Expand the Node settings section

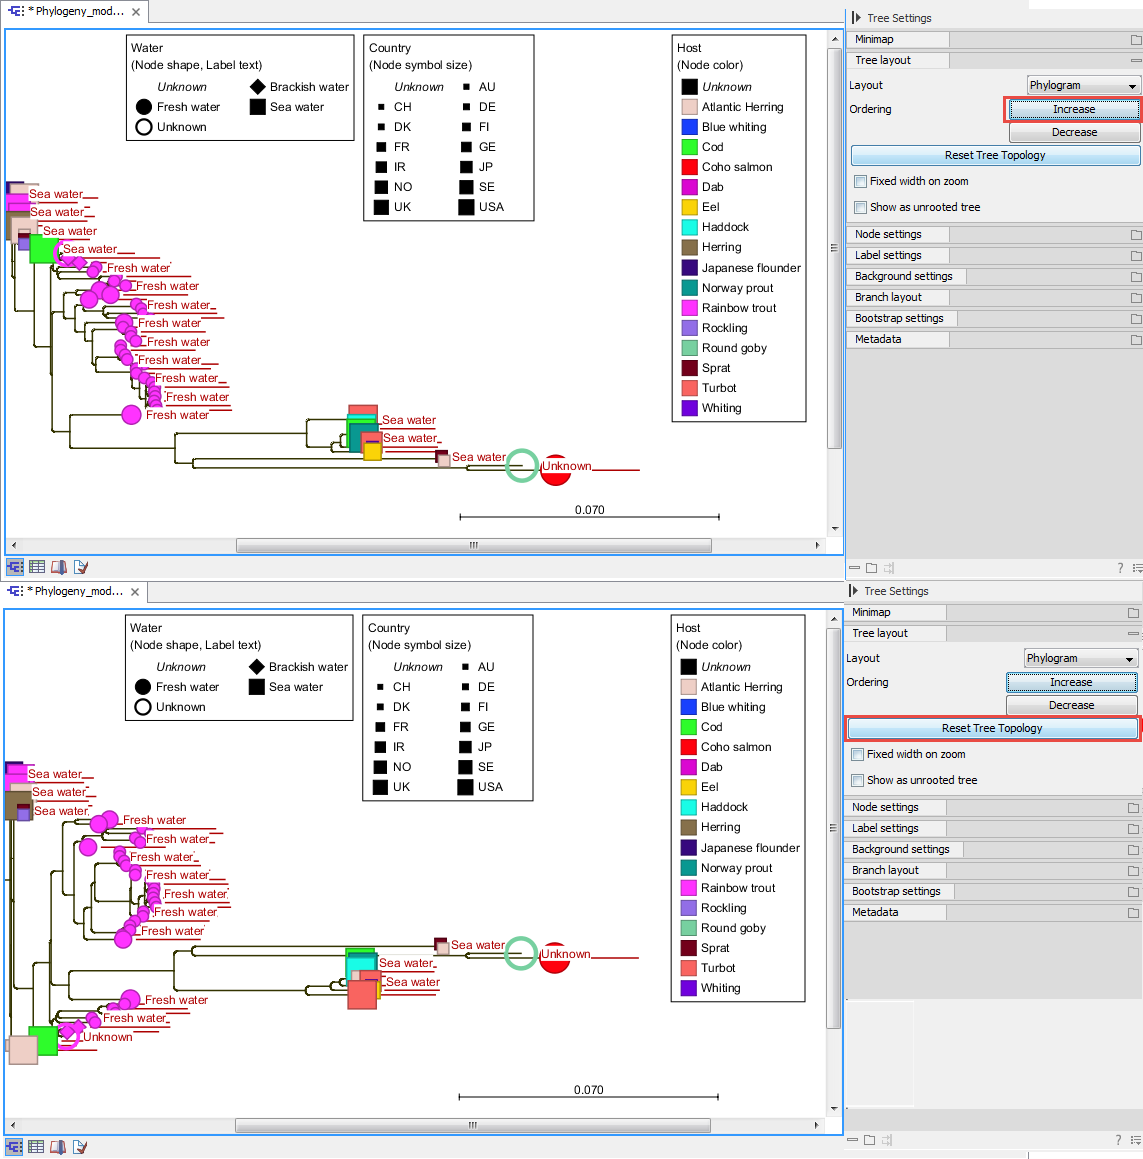point(897,234)
